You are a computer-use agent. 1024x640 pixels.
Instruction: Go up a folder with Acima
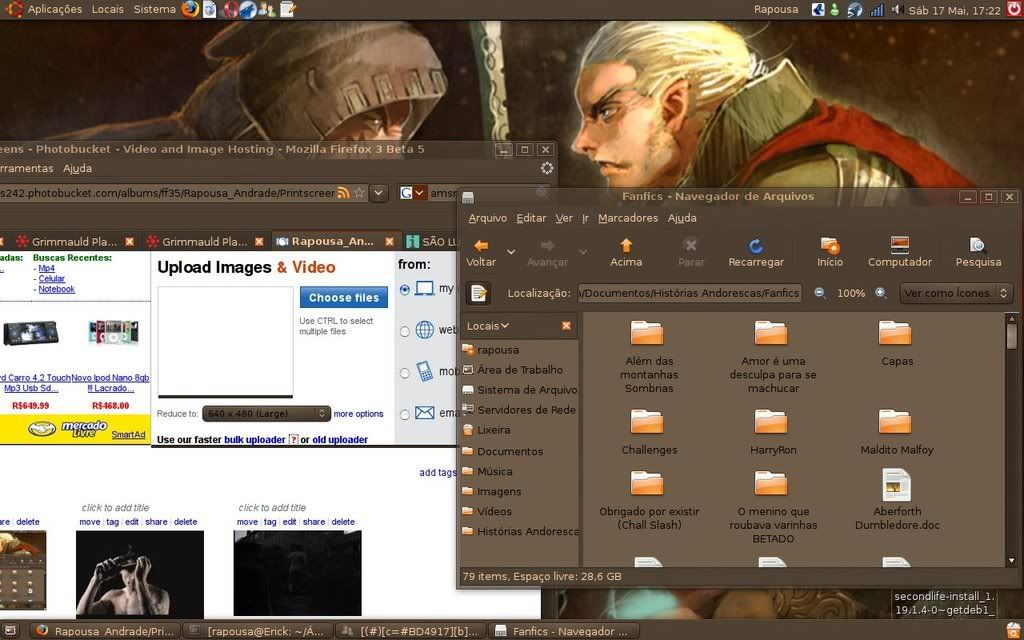click(x=626, y=246)
